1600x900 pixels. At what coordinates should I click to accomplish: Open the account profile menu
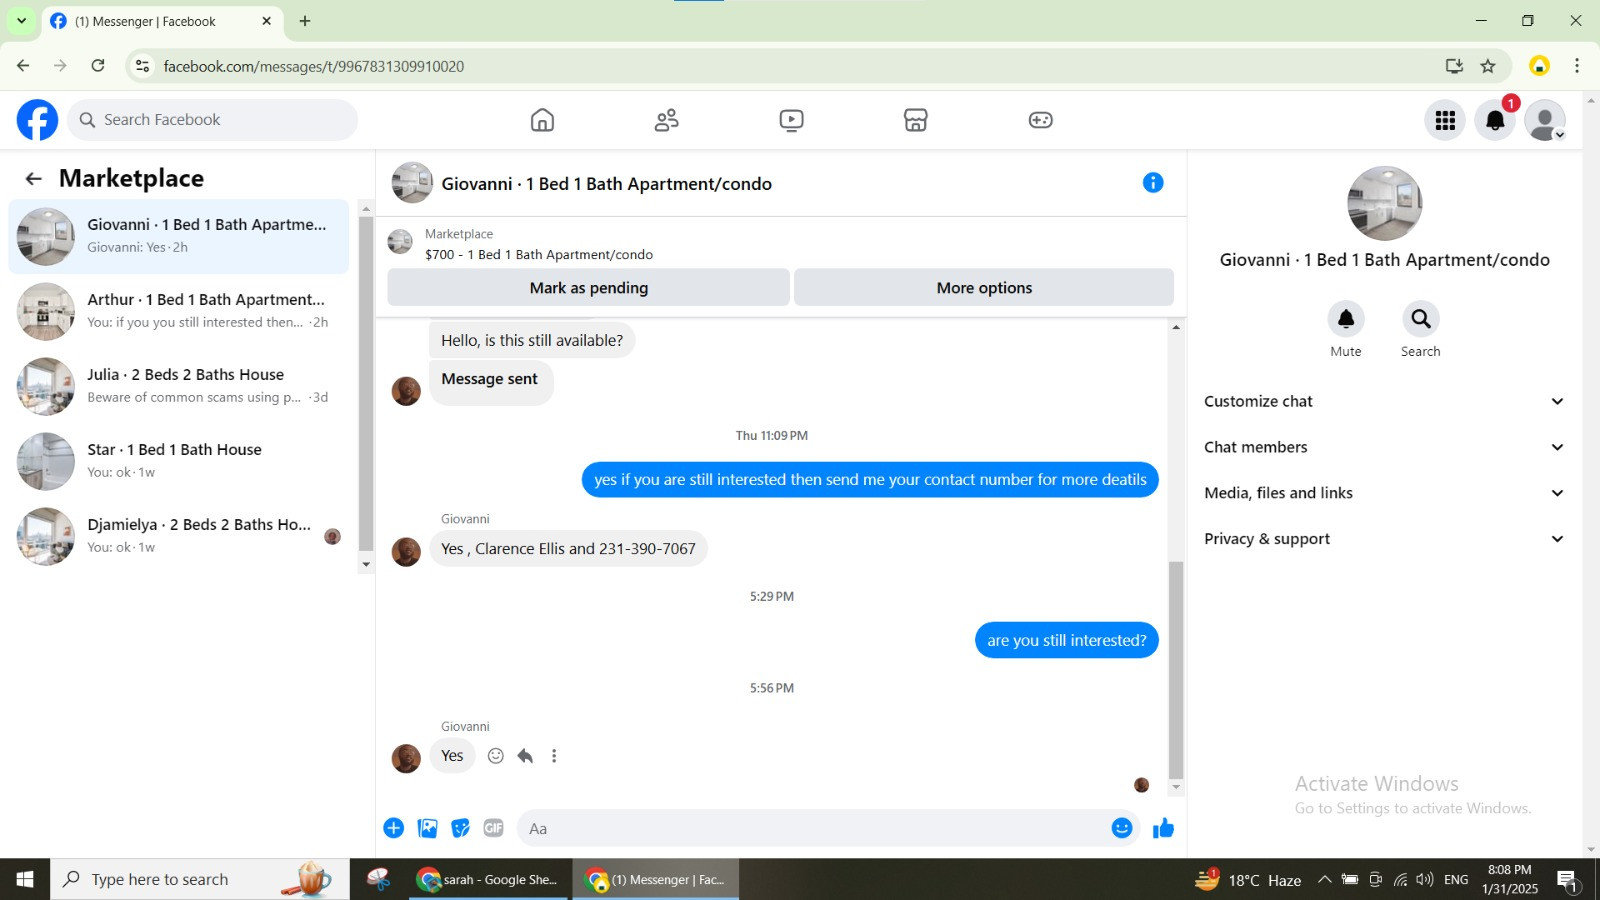point(1545,120)
